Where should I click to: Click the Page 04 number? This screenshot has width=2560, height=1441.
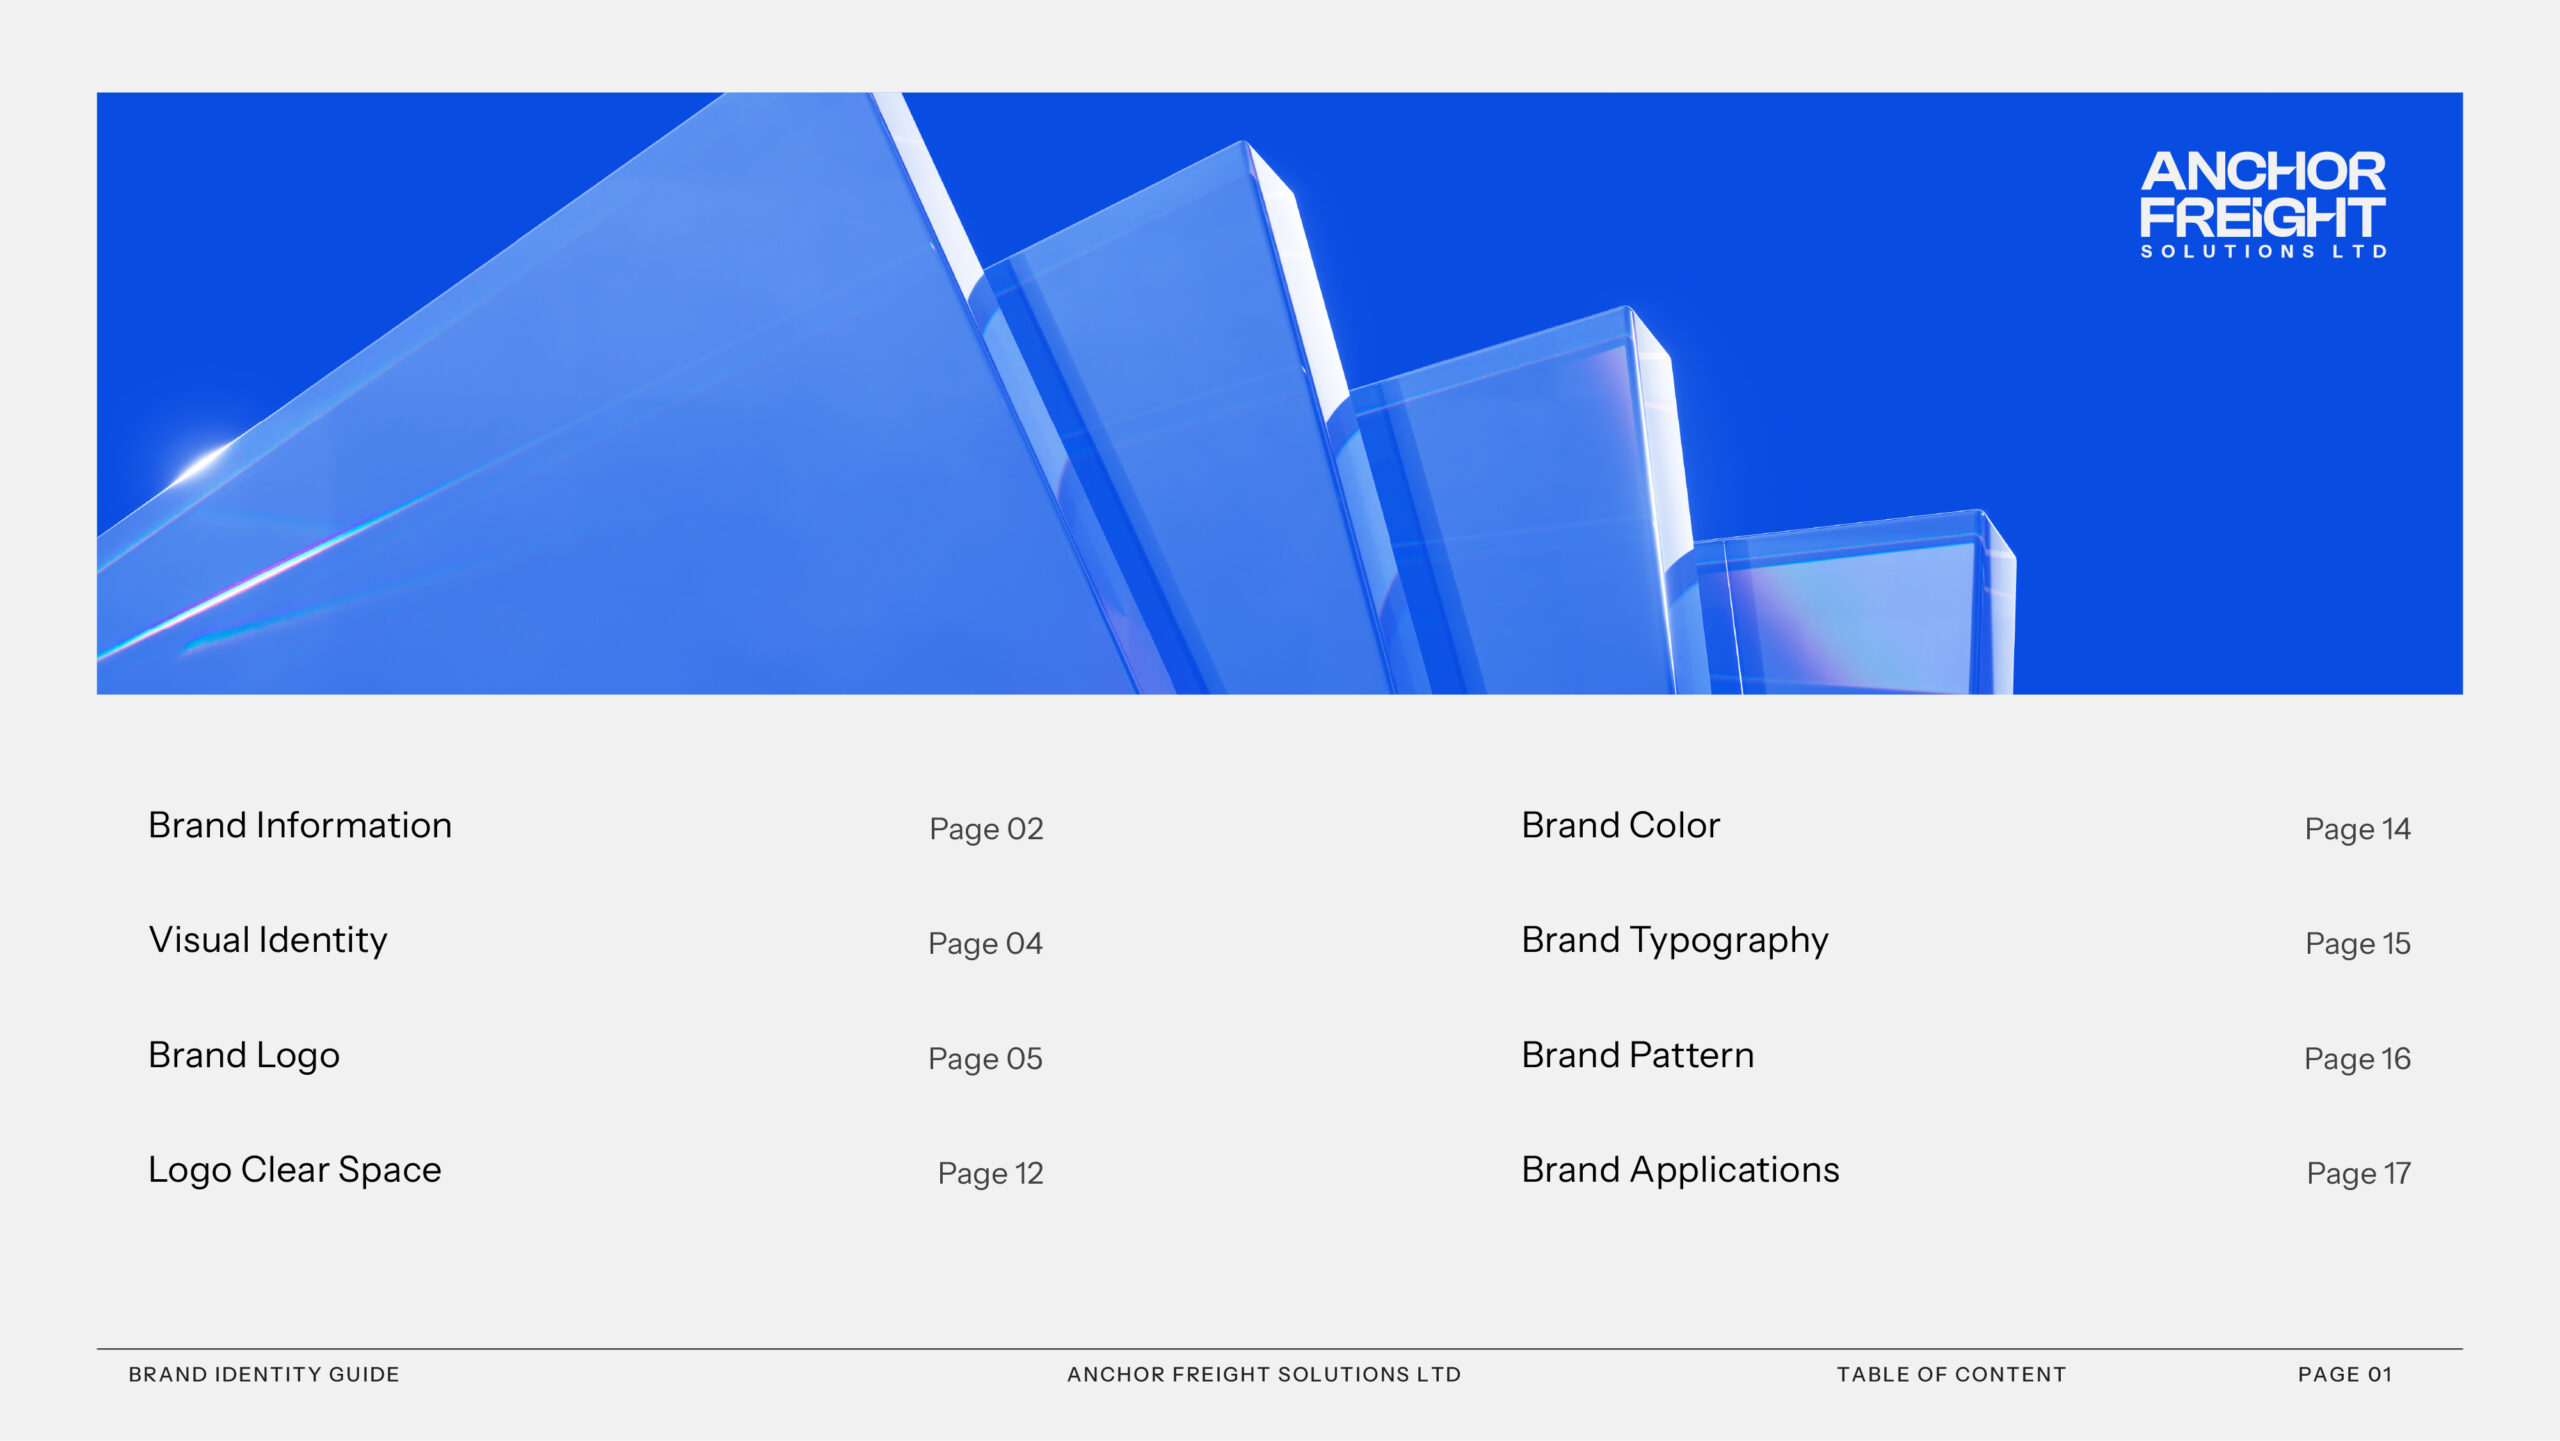(x=985, y=944)
